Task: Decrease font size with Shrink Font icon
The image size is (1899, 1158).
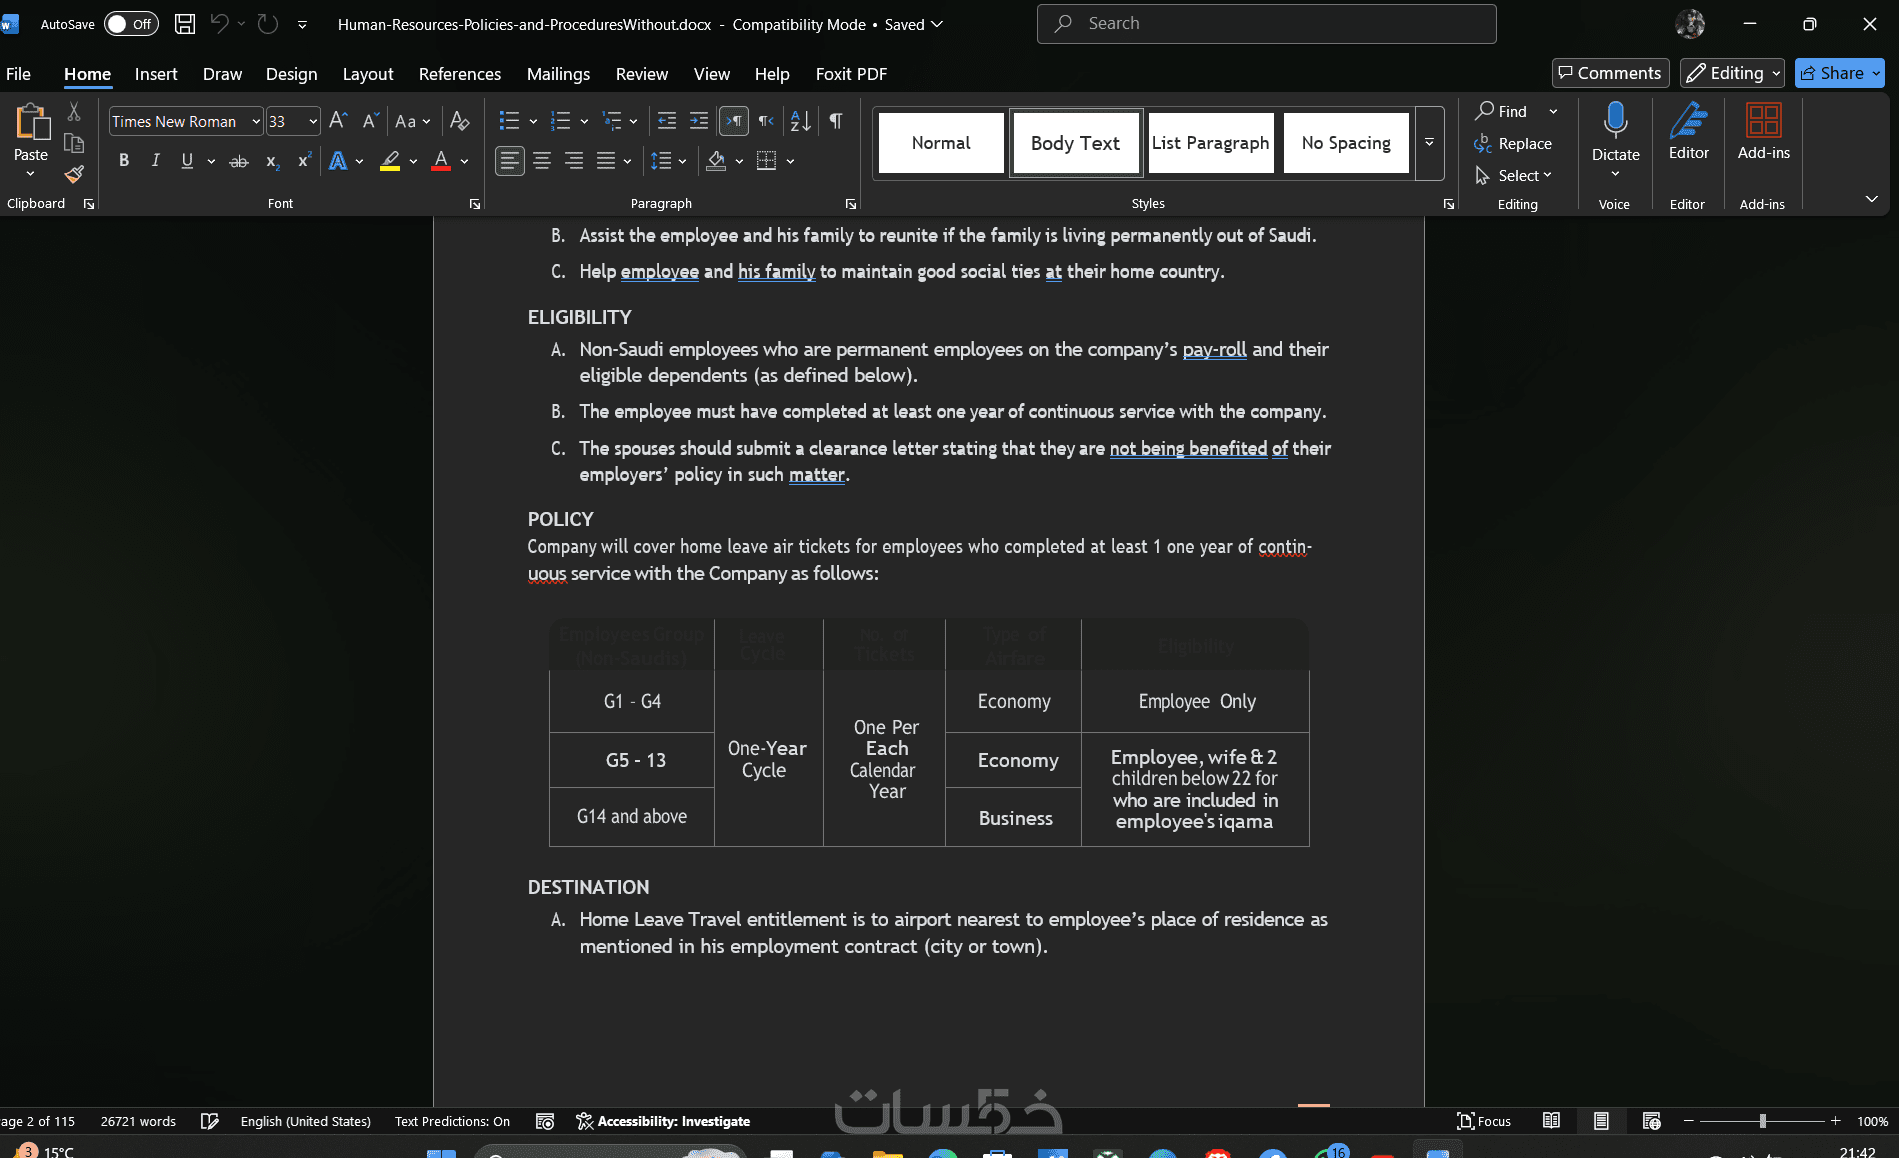Action: coord(370,121)
